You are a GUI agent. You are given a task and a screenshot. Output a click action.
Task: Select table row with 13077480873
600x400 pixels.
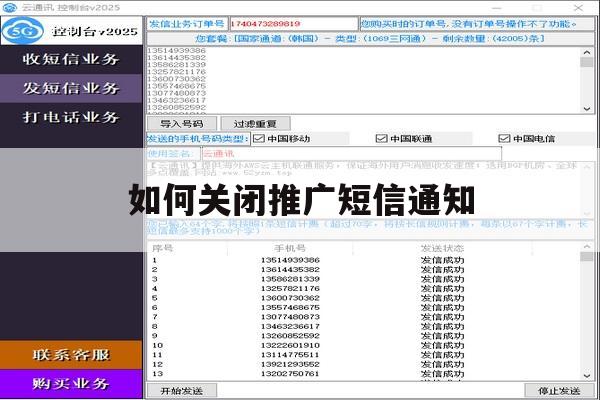point(364,317)
